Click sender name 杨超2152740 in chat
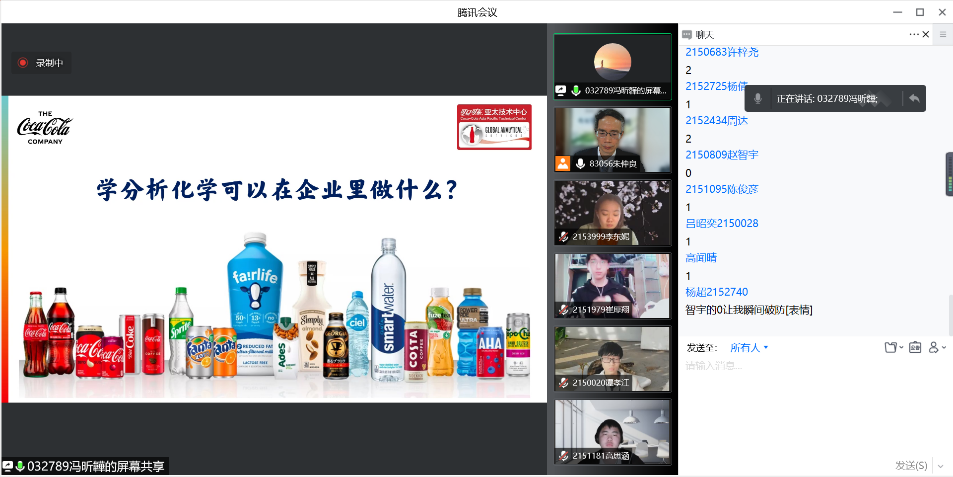This screenshot has width=953, height=477. pyautogui.click(x=716, y=292)
